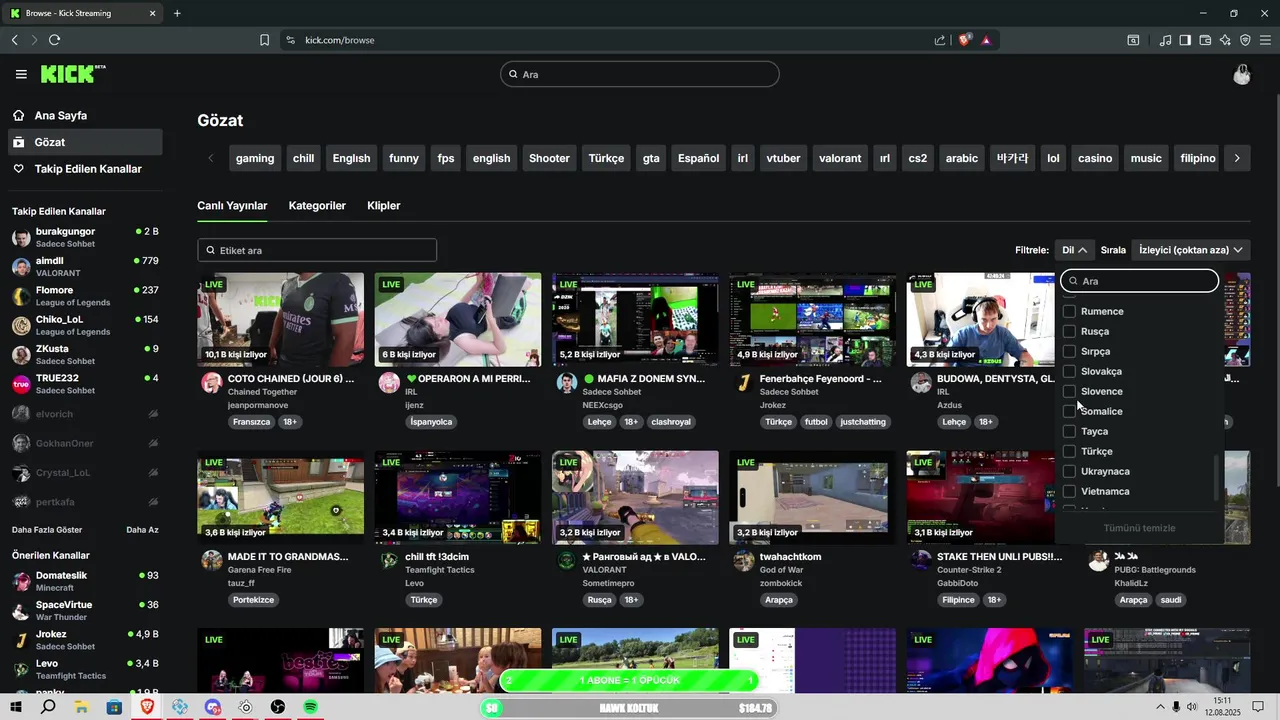Open Windows Start menu
Image resolution: width=1280 pixels, height=720 pixels.
[x=15, y=707]
